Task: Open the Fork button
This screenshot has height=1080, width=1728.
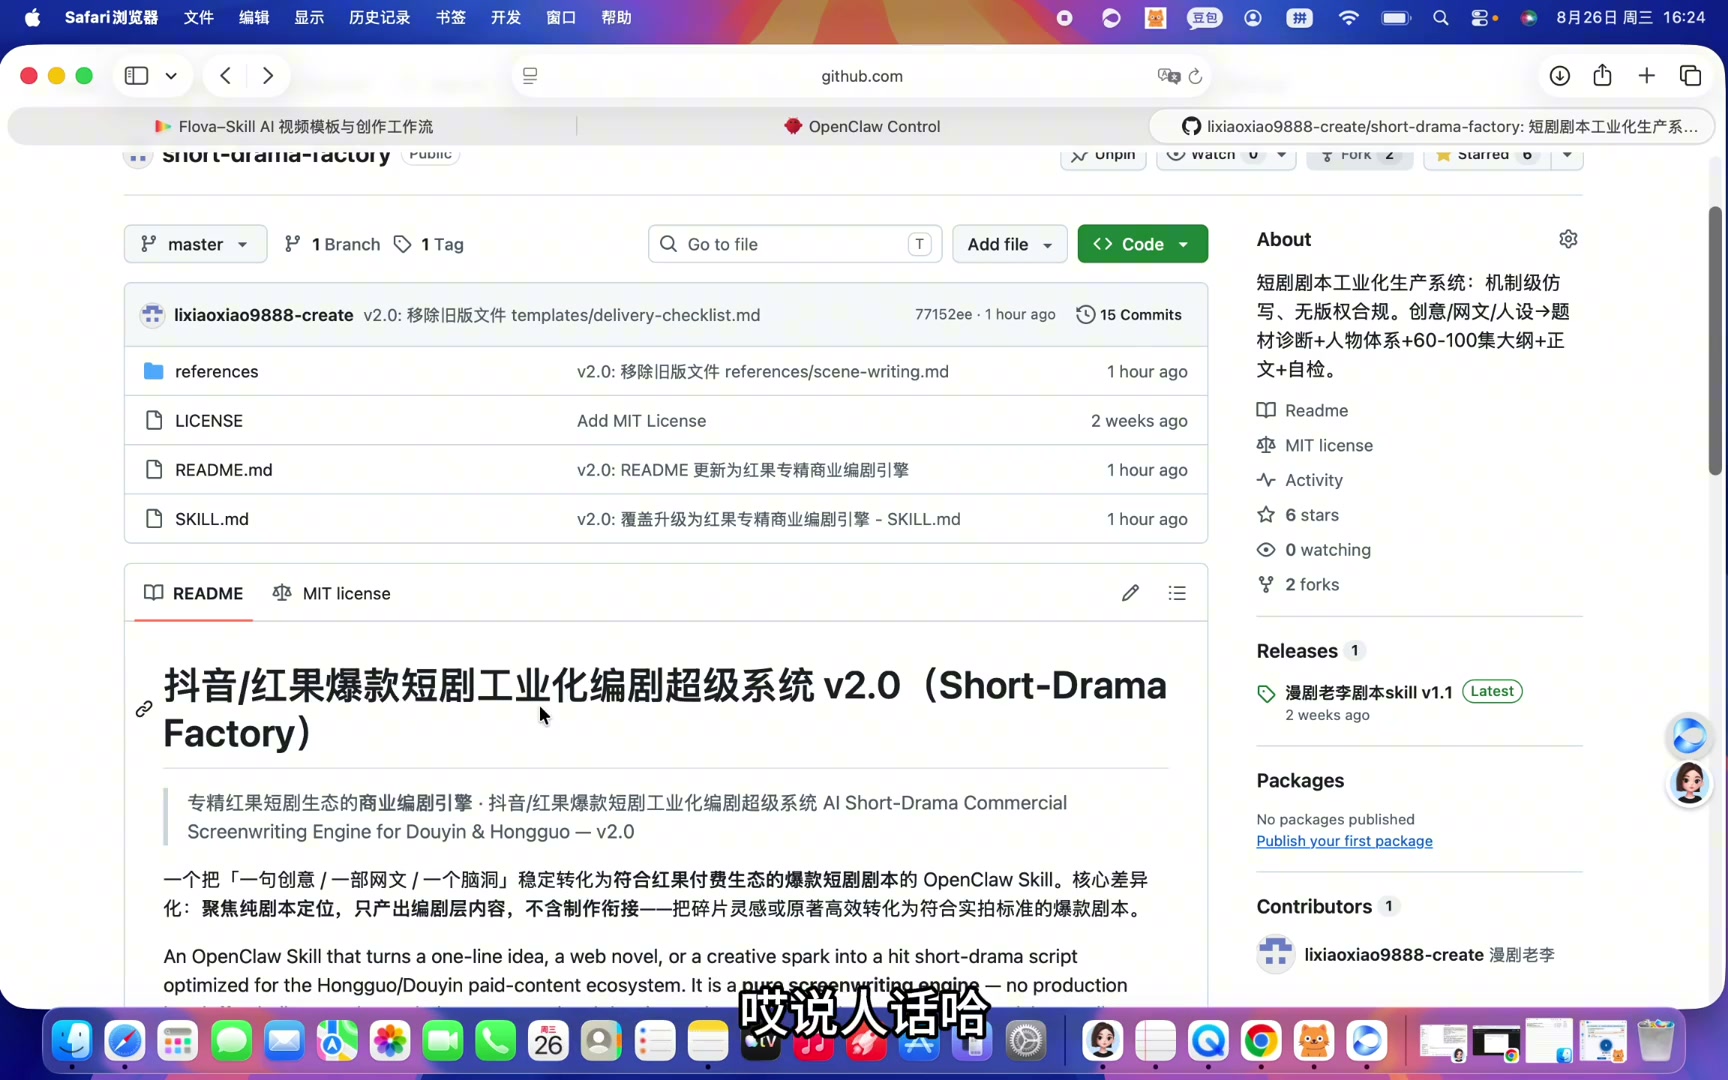Action: (1358, 155)
